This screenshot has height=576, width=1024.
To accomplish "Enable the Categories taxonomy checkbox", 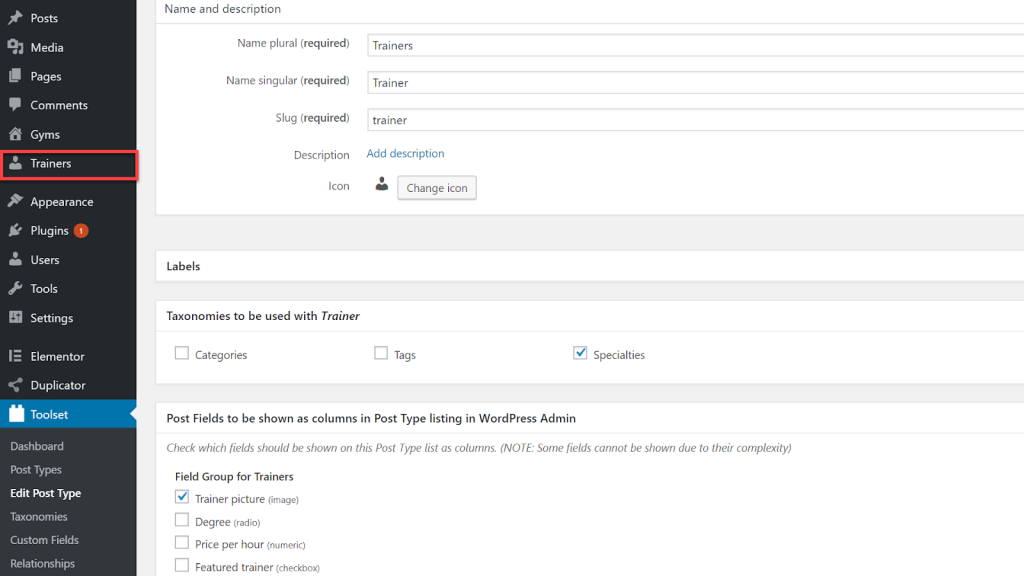I will coord(182,353).
